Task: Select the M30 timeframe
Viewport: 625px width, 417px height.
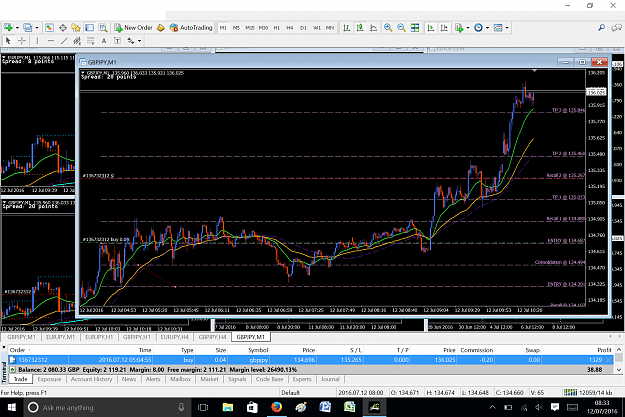Action: 263,28
